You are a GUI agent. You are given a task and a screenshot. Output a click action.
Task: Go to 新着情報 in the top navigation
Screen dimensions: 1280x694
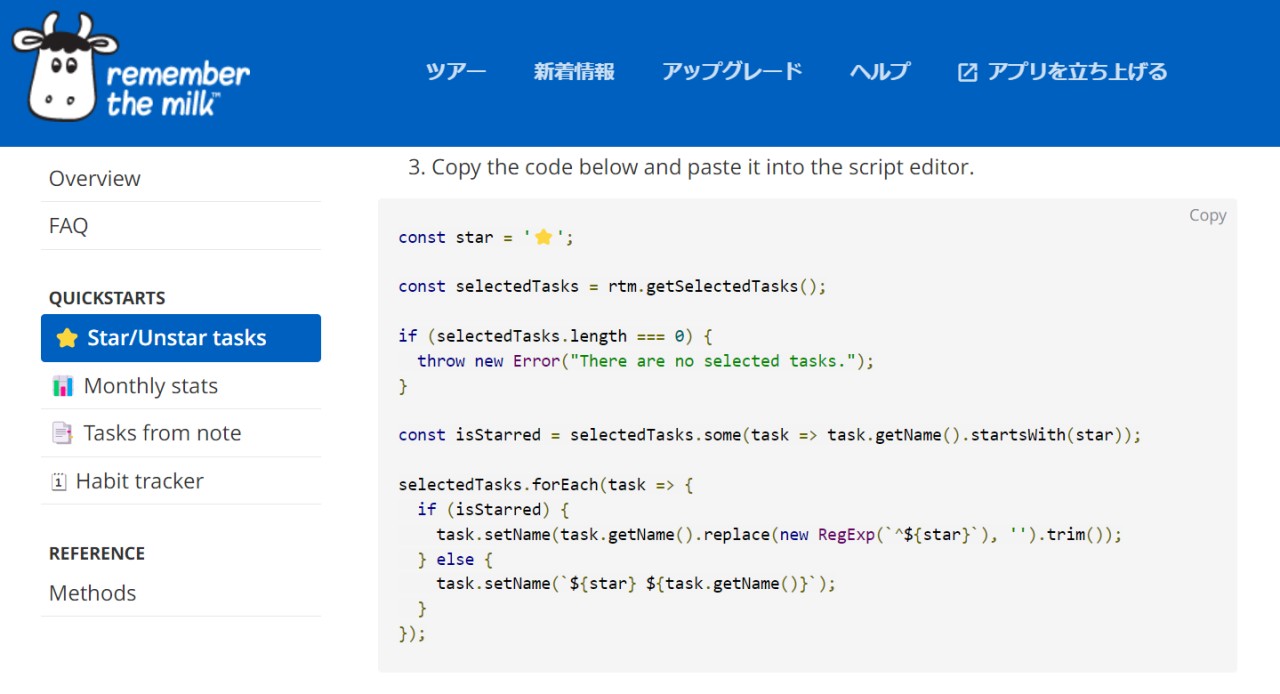pyautogui.click(x=574, y=72)
